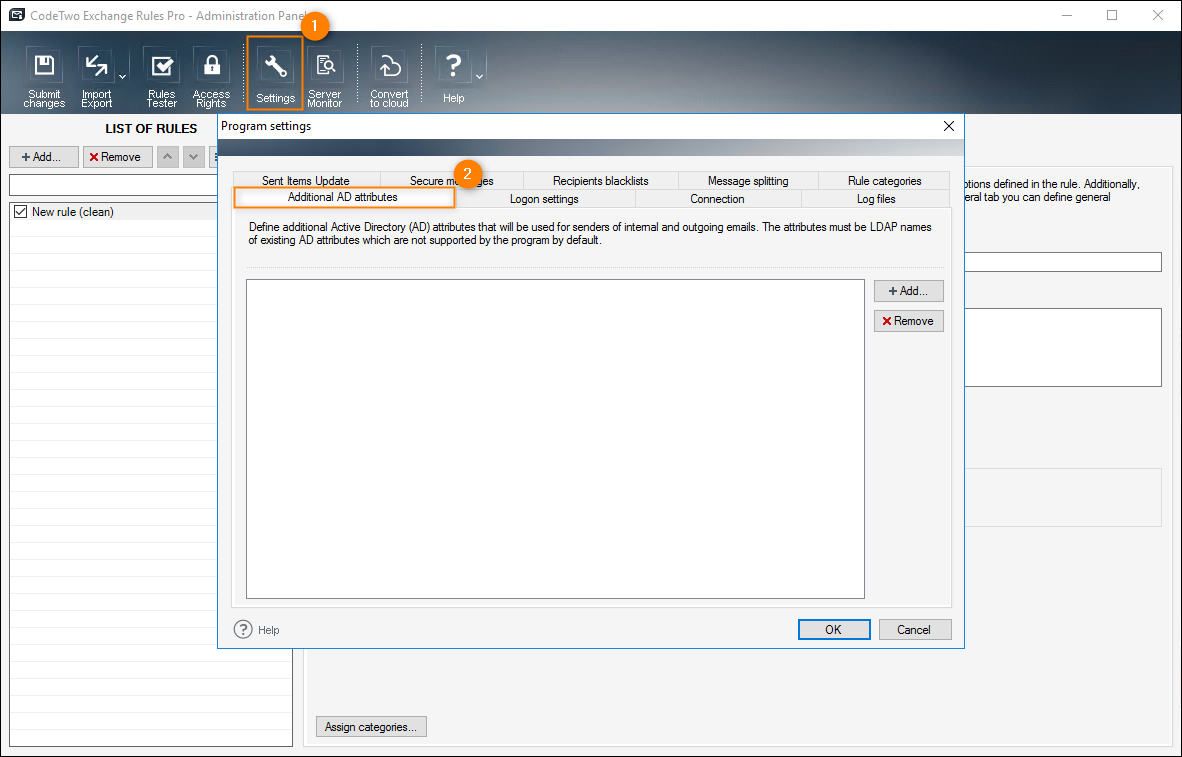Confirm Program settings with OK
Image resolution: width=1182 pixels, height=757 pixels.
834,630
